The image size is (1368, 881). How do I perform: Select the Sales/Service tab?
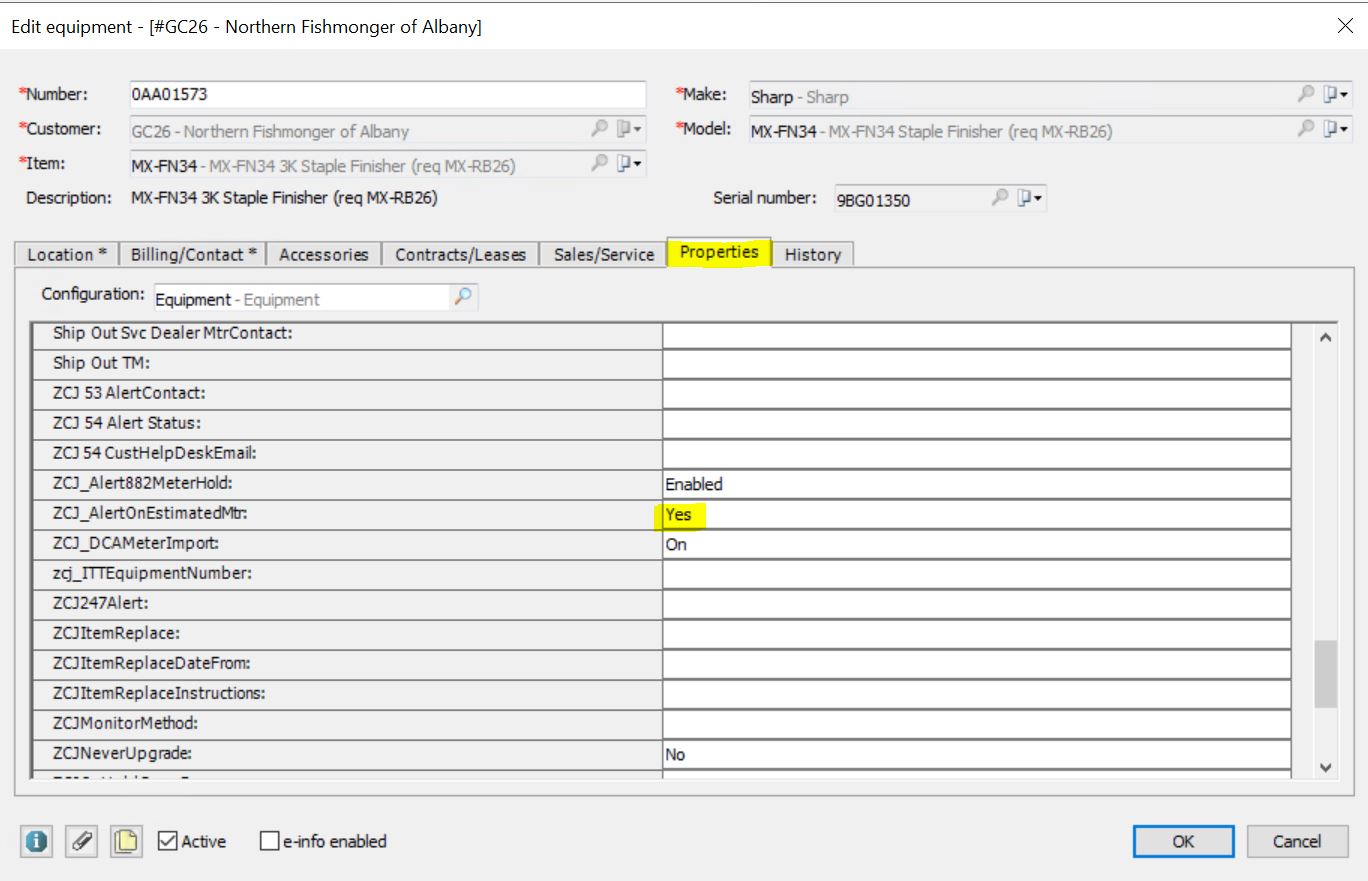point(604,254)
